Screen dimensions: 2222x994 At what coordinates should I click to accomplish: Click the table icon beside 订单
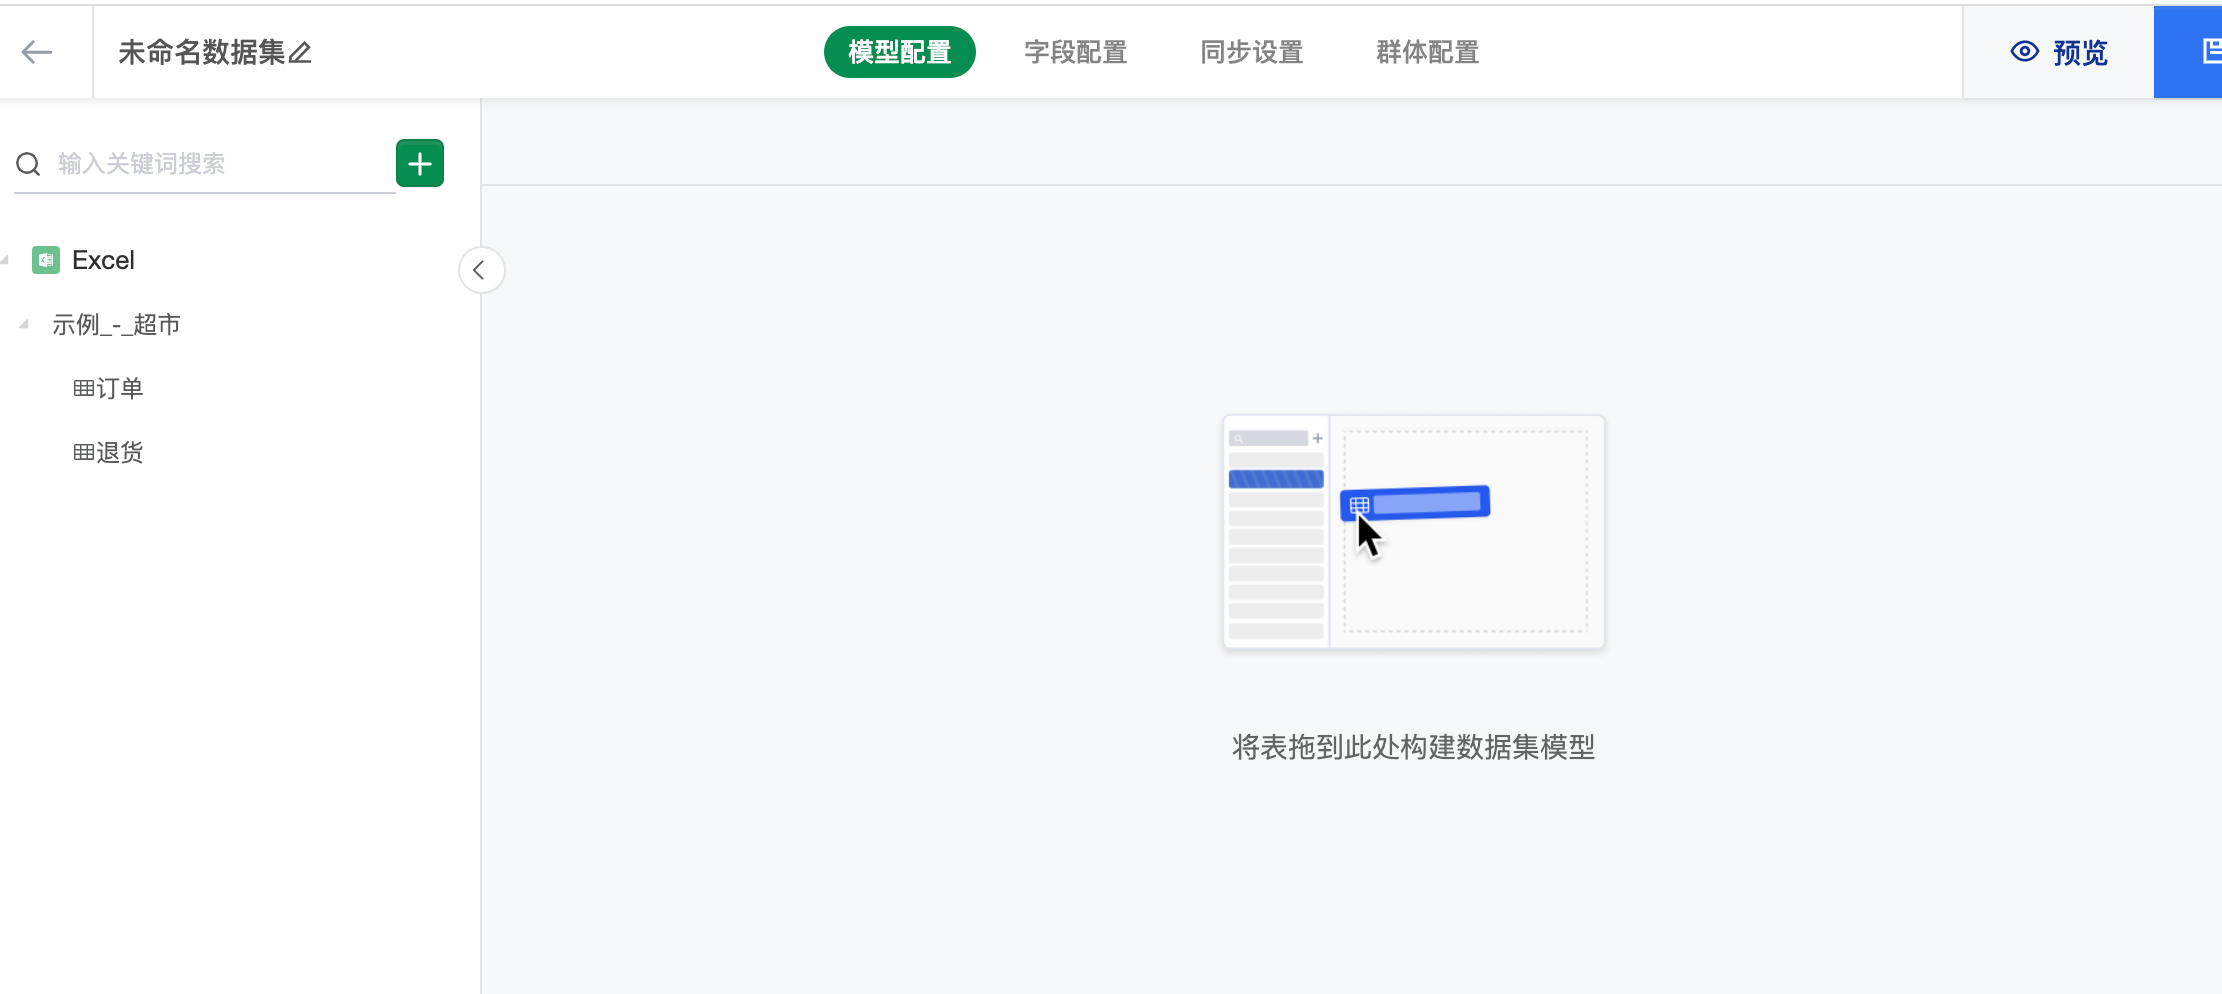coord(84,388)
